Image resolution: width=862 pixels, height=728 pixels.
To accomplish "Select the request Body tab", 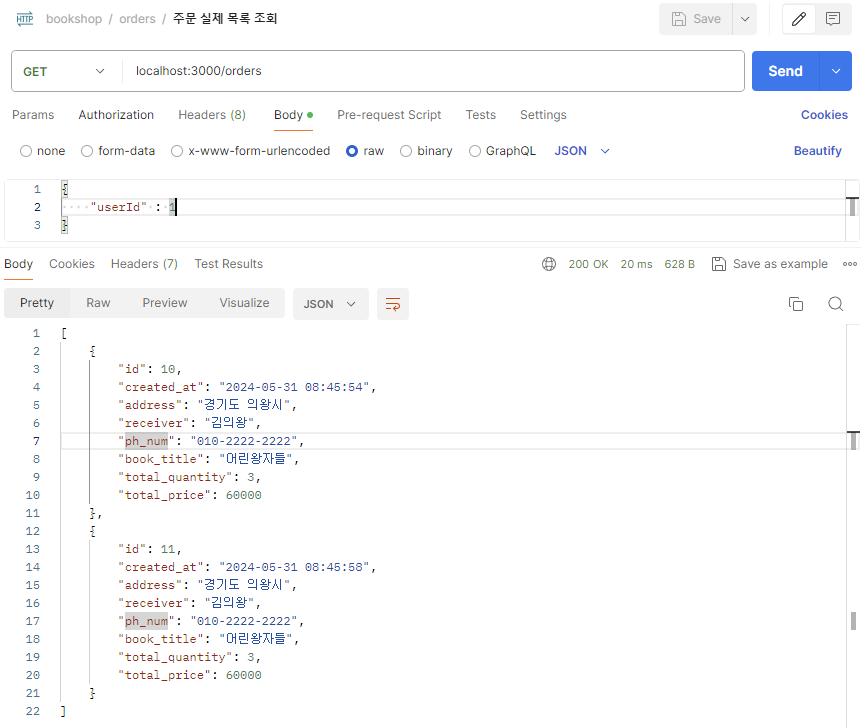I will point(293,115).
